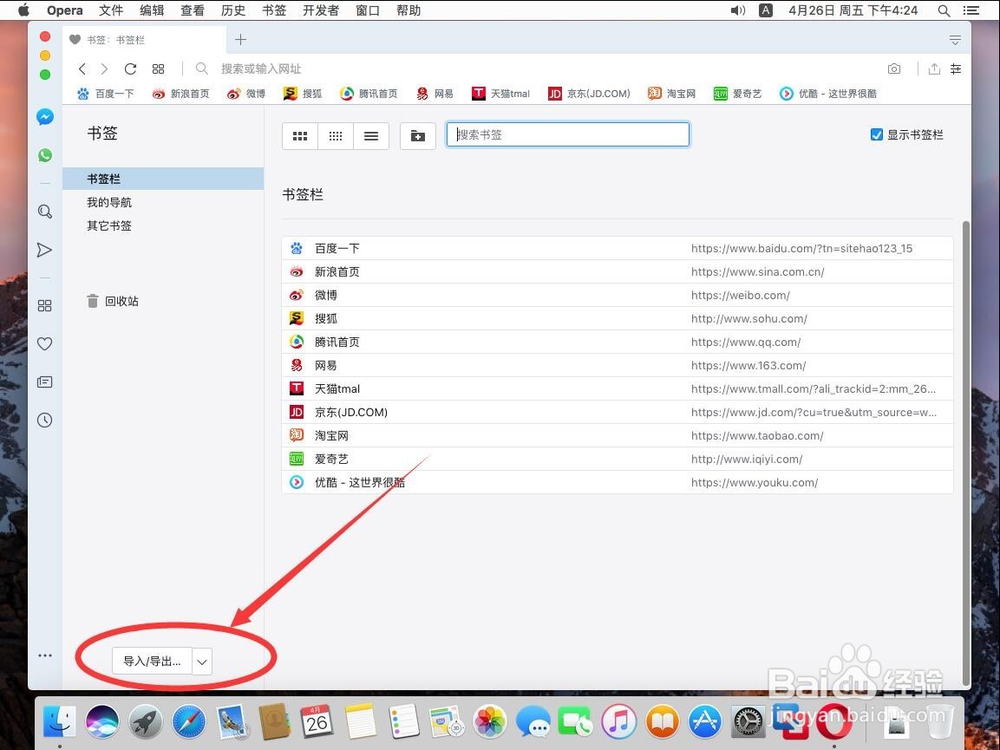The width and height of the screenshot is (1000, 750).
Task: Reload the page
Action: pyautogui.click(x=131, y=69)
